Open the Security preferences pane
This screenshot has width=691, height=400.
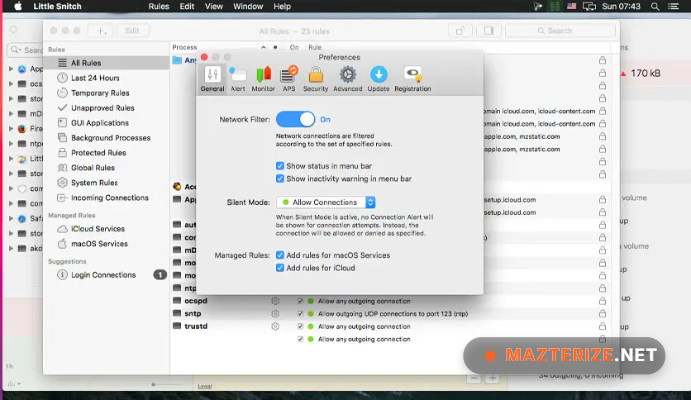click(x=316, y=79)
